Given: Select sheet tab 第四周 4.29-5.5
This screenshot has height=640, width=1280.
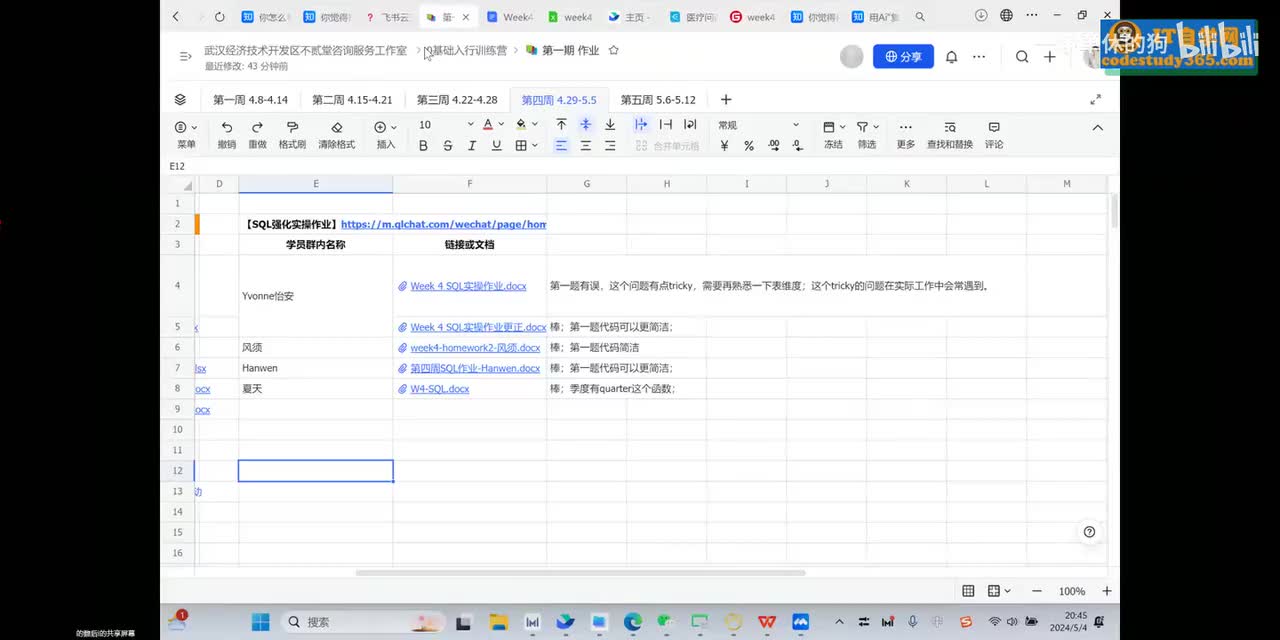Looking at the screenshot, I should (x=559, y=100).
